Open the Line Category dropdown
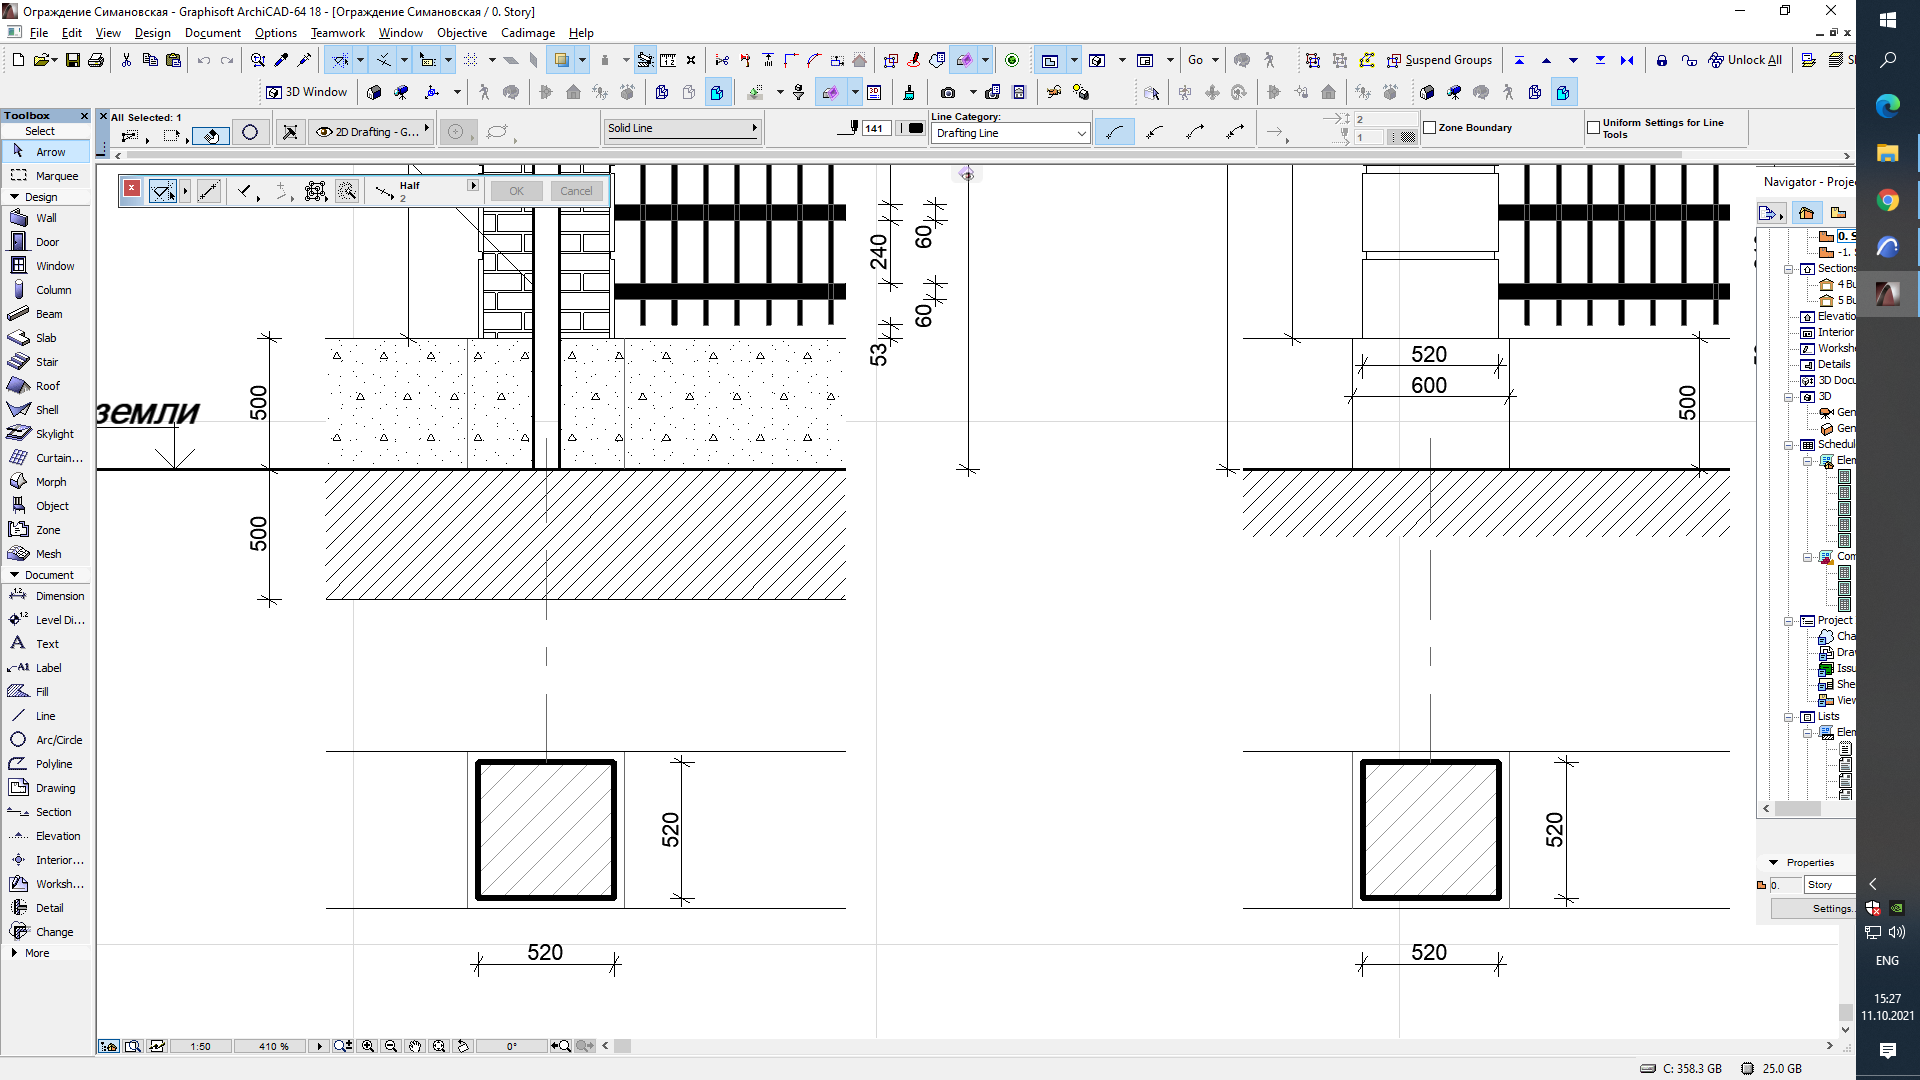 [x=1010, y=133]
